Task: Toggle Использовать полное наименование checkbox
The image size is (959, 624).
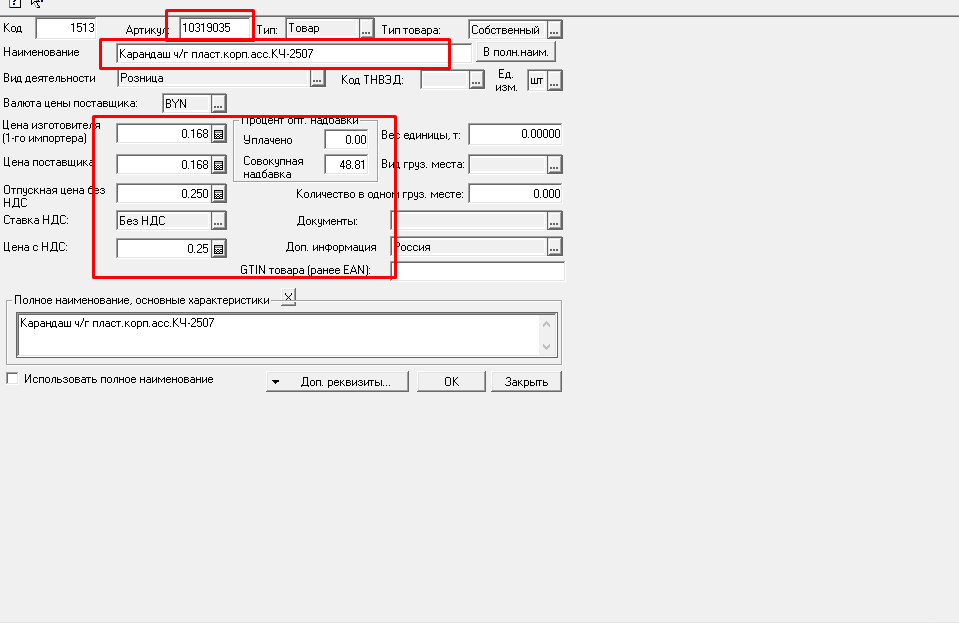Action: click(13, 379)
